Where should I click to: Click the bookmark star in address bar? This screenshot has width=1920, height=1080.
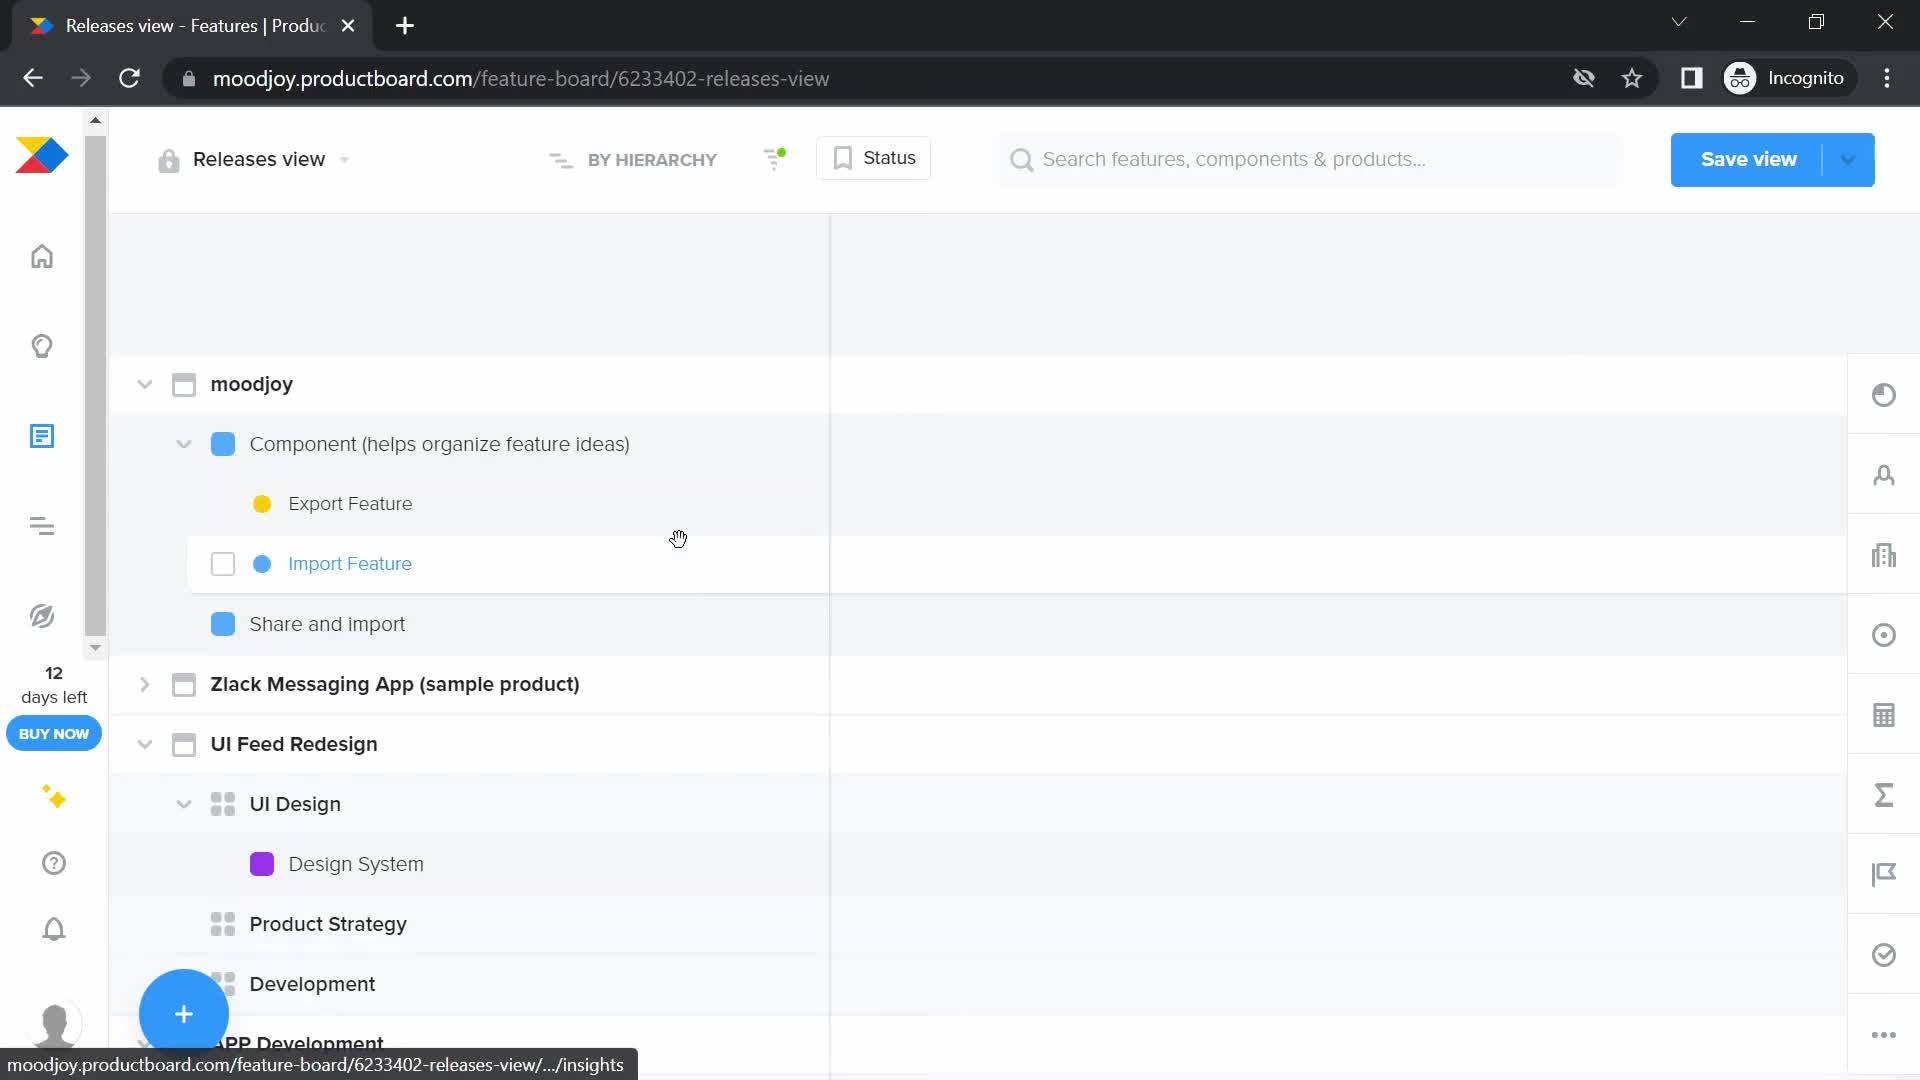(1632, 78)
